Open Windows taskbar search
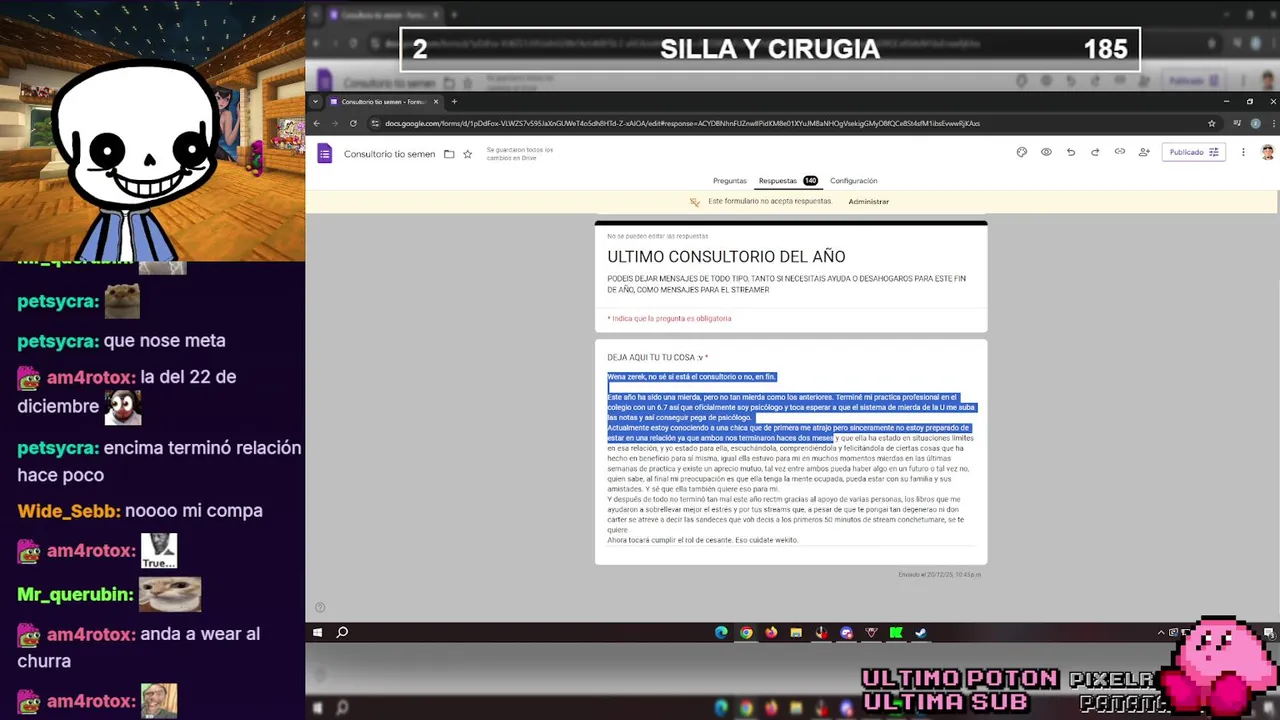 pyautogui.click(x=342, y=632)
